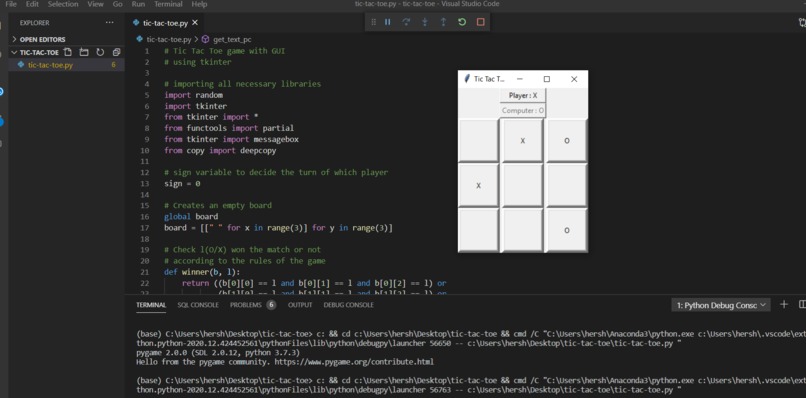Image resolution: width=806 pixels, height=398 pixels.
Task: Collapse all folders in Explorer
Action: coord(116,52)
